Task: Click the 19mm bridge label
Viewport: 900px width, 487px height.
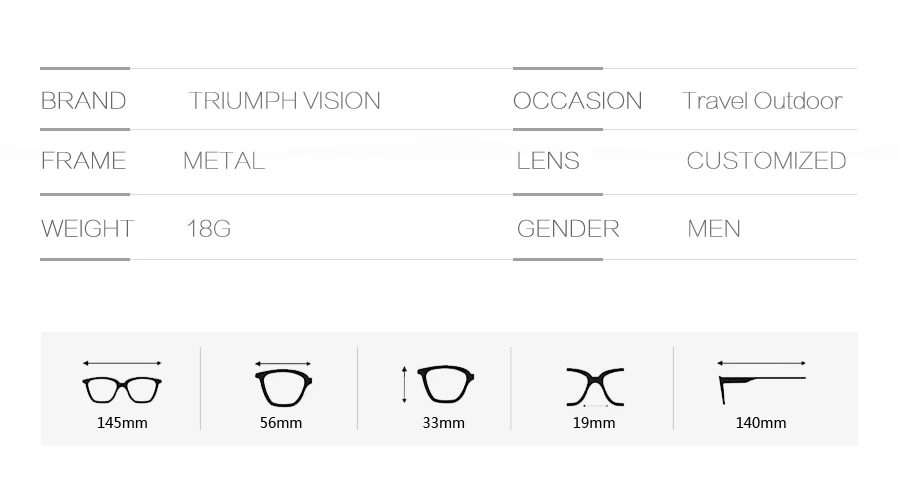Action: [x=594, y=423]
